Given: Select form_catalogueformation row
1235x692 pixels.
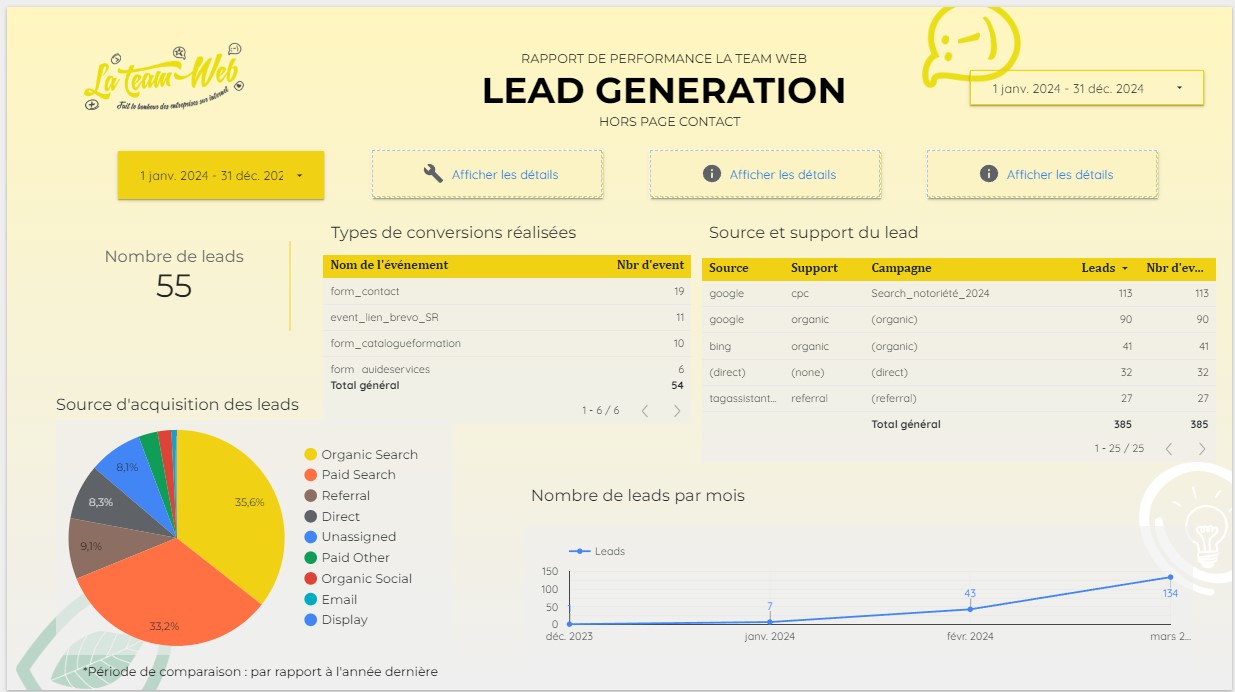Looking at the screenshot, I should [x=507, y=344].
